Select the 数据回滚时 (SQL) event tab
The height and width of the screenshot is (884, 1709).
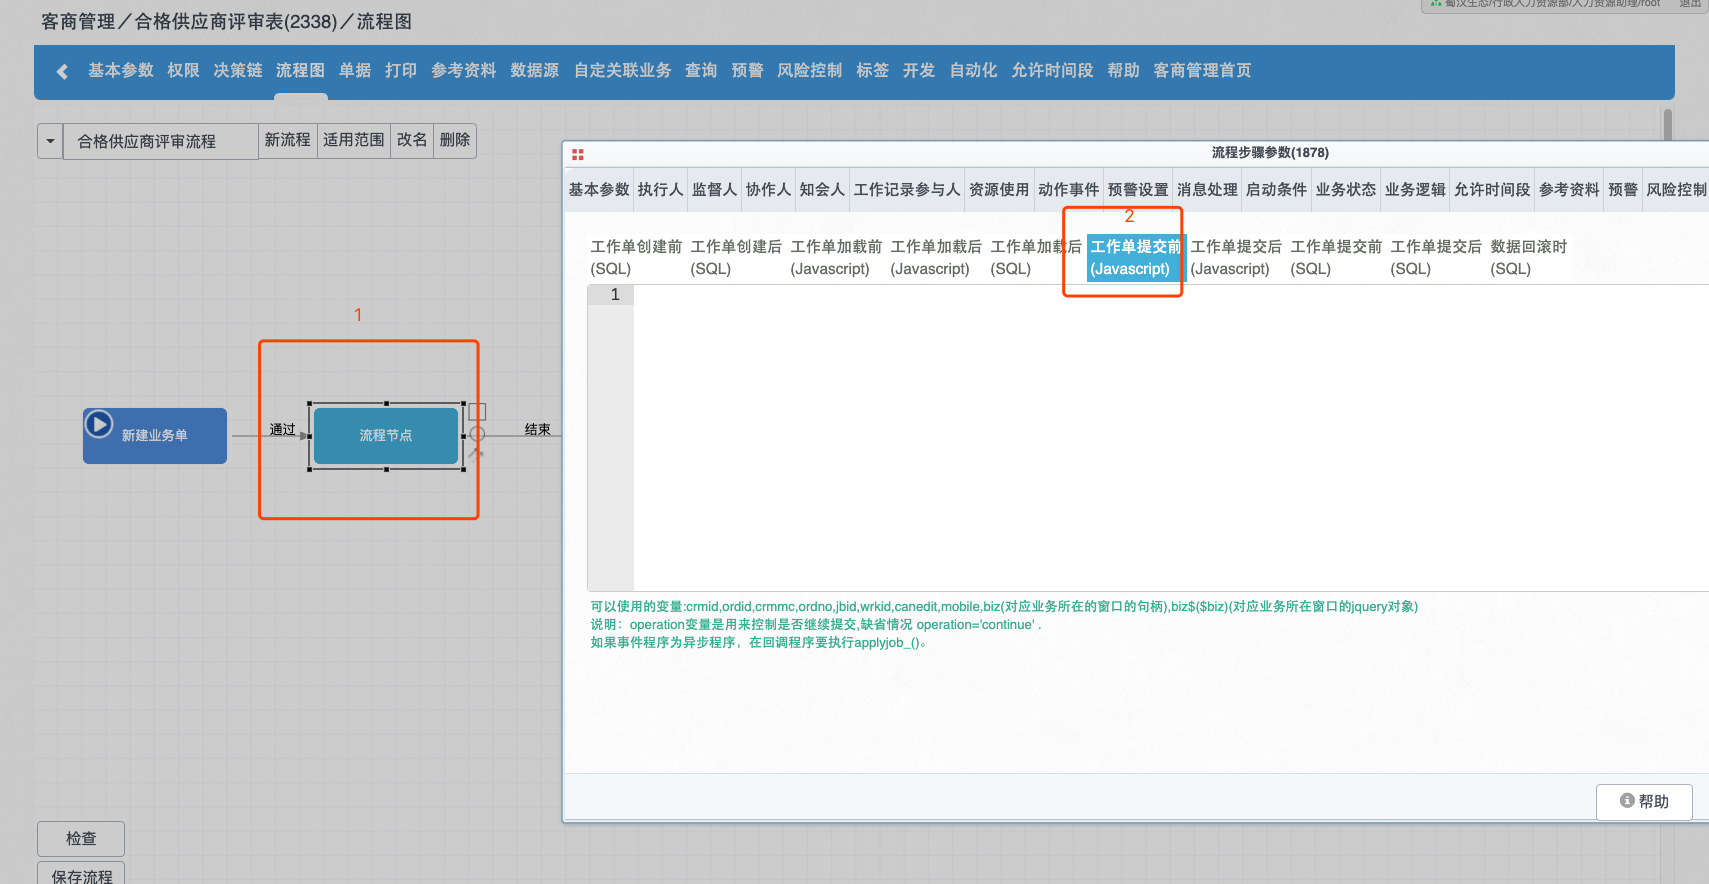click(1528, 257)
